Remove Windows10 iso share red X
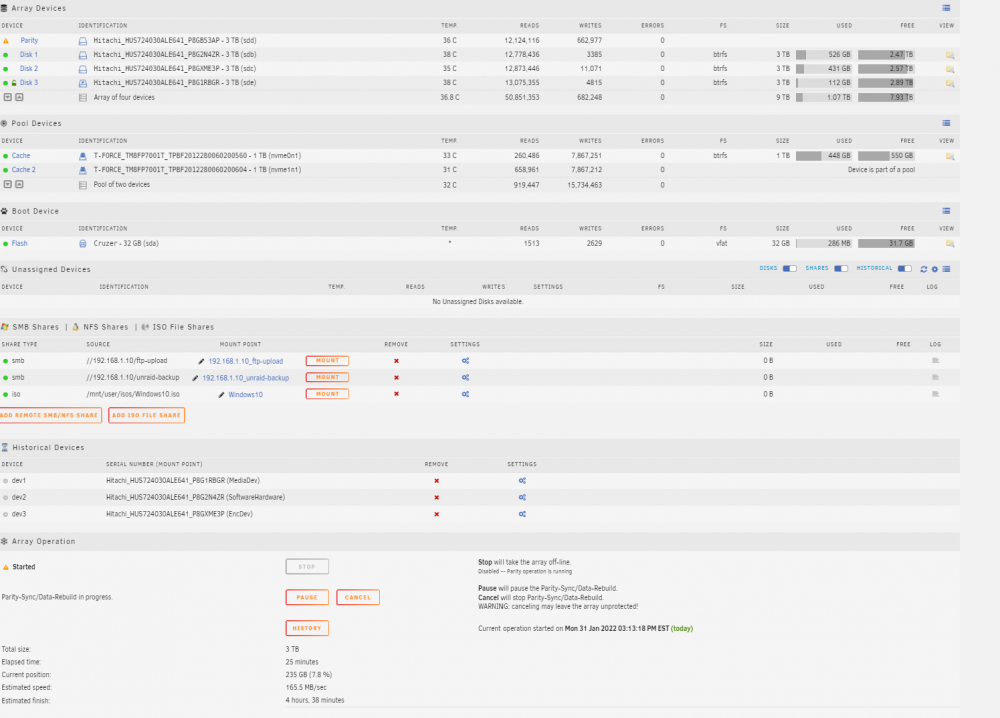This screenshot has width=1000, height=718. coord(396,394)
